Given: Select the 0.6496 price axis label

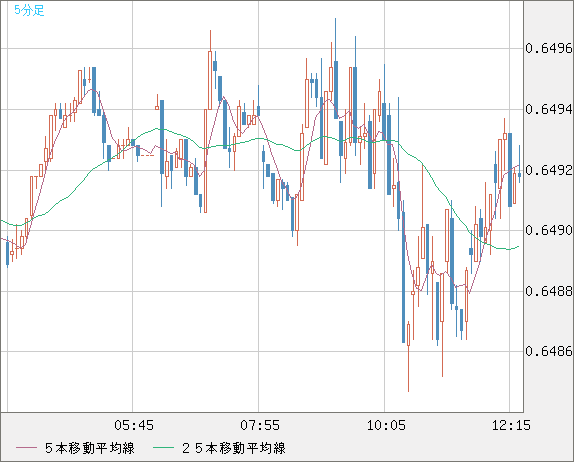Looking at the screenshot, I should pyautogui.click(x=548, y=48).
